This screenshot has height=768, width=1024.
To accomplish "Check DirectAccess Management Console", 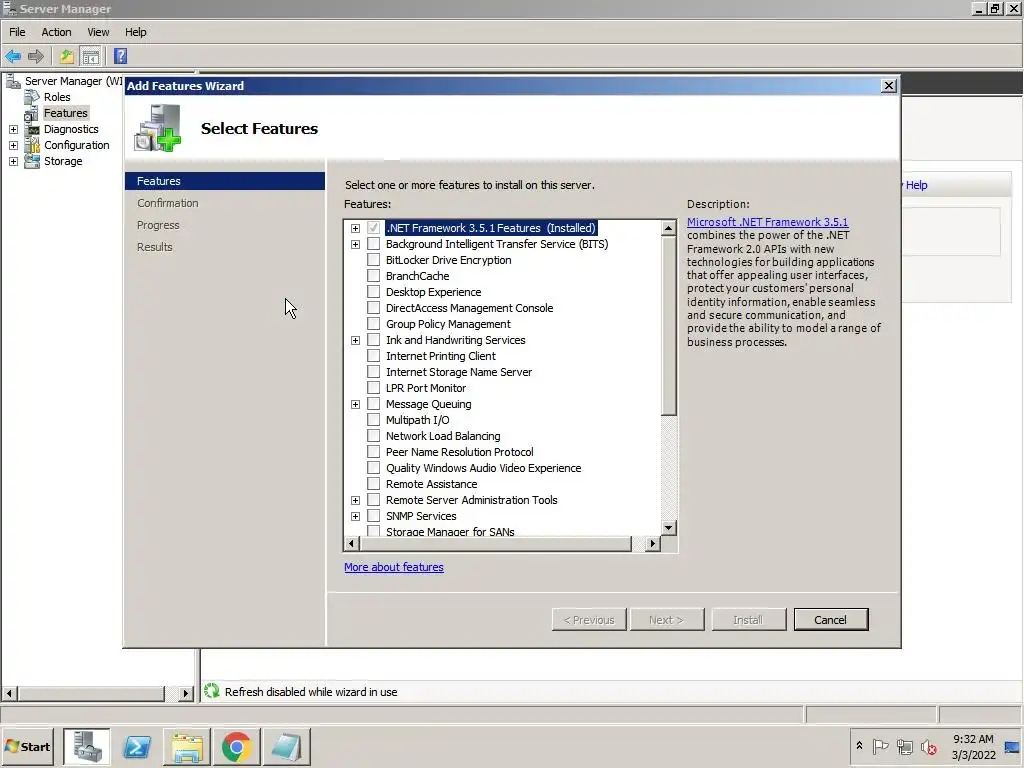I will tap(373, 308).
